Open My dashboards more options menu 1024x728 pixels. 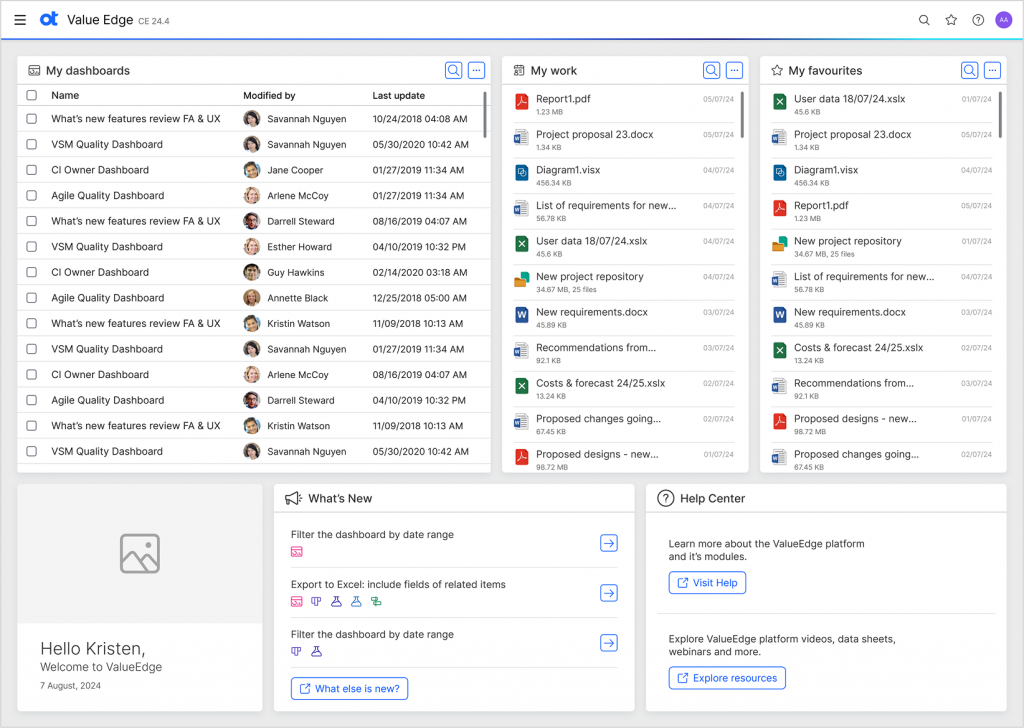tap(477, 70)
